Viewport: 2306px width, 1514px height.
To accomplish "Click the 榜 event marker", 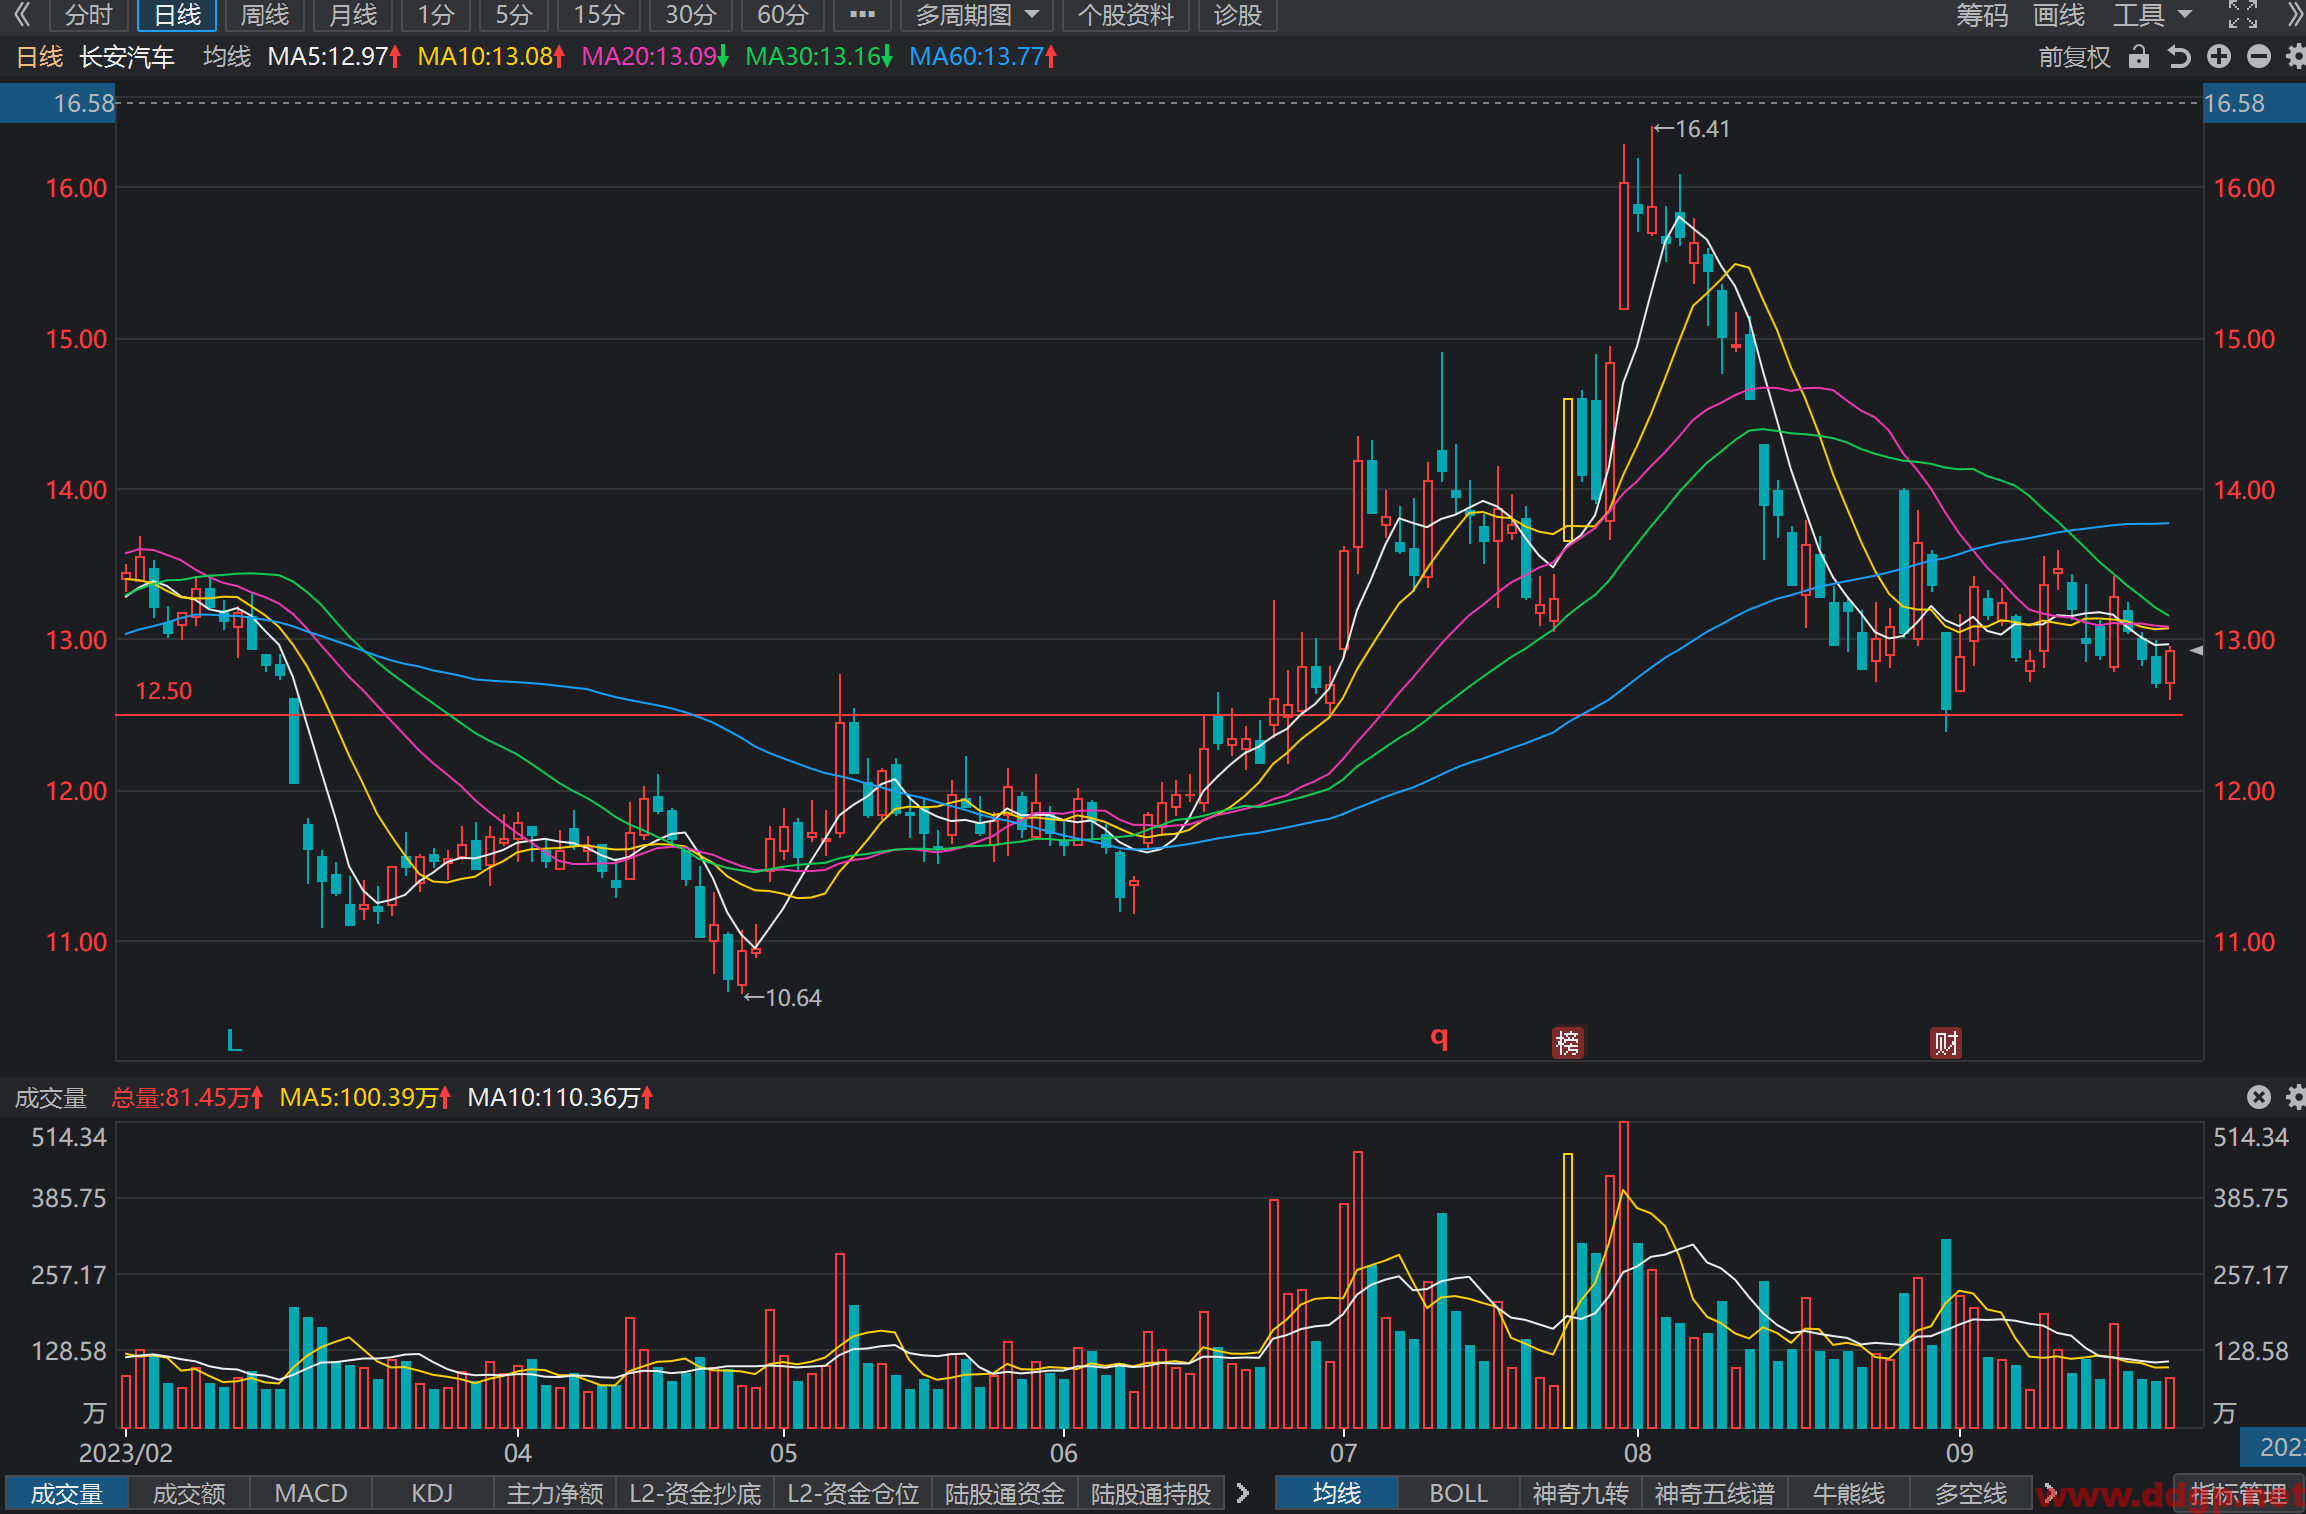I will [1567, 1043].
